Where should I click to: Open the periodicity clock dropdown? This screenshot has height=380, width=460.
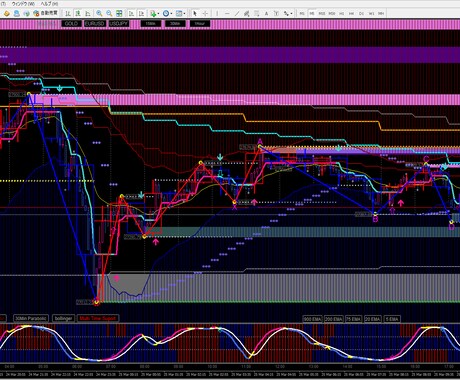171,14
